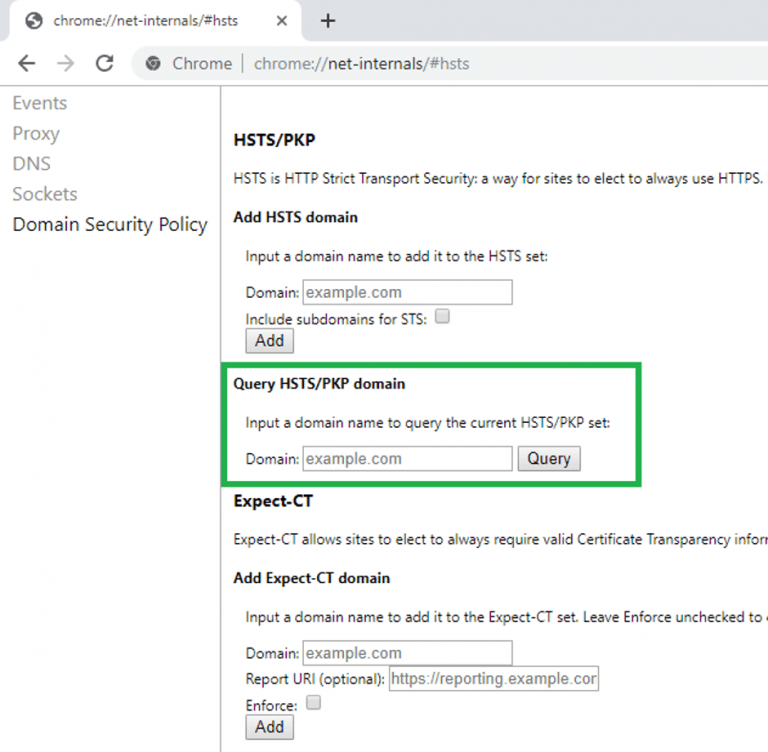Close the net-internals tab
Screen dimensions: 768x752
(x=285, y=21)
